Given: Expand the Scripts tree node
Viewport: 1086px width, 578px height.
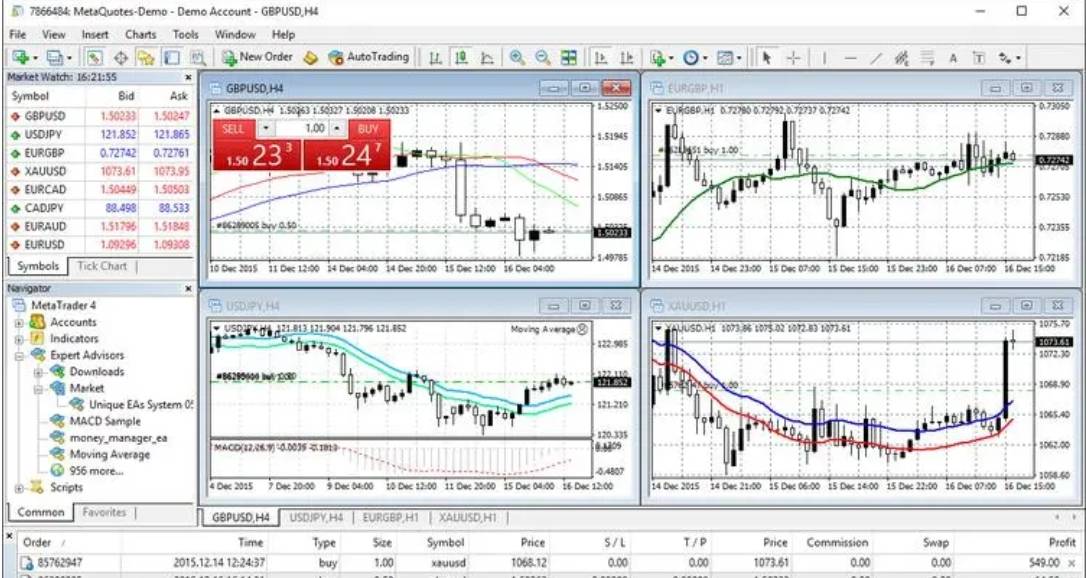Looking at the screenshot, I should tap(19, 488).
